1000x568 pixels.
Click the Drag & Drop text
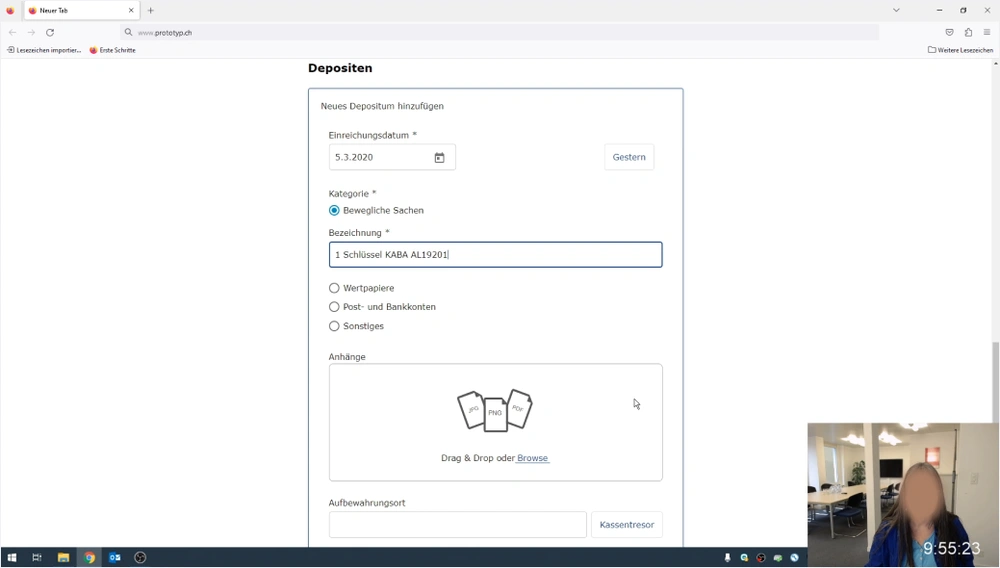point(477,458)
